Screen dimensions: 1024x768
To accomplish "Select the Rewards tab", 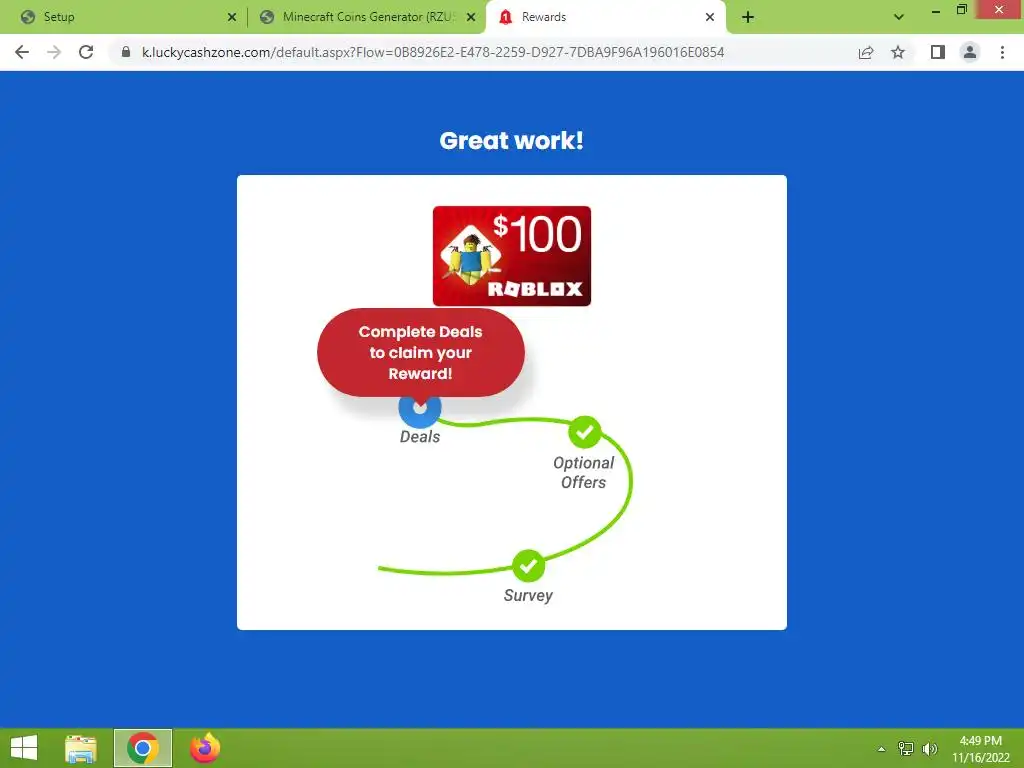I will click(605, 17).
